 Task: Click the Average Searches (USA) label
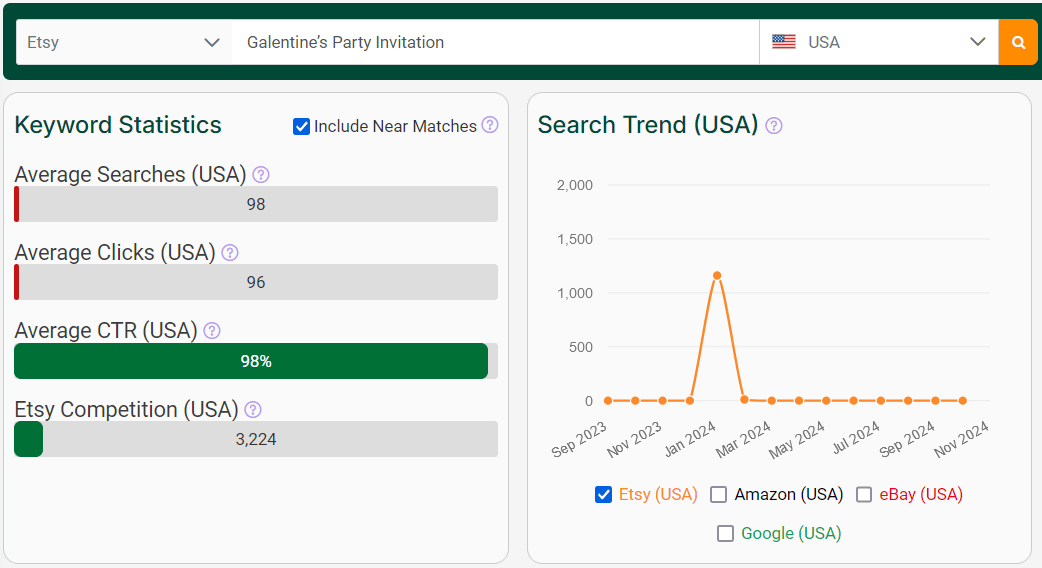(x=130, y=175)
